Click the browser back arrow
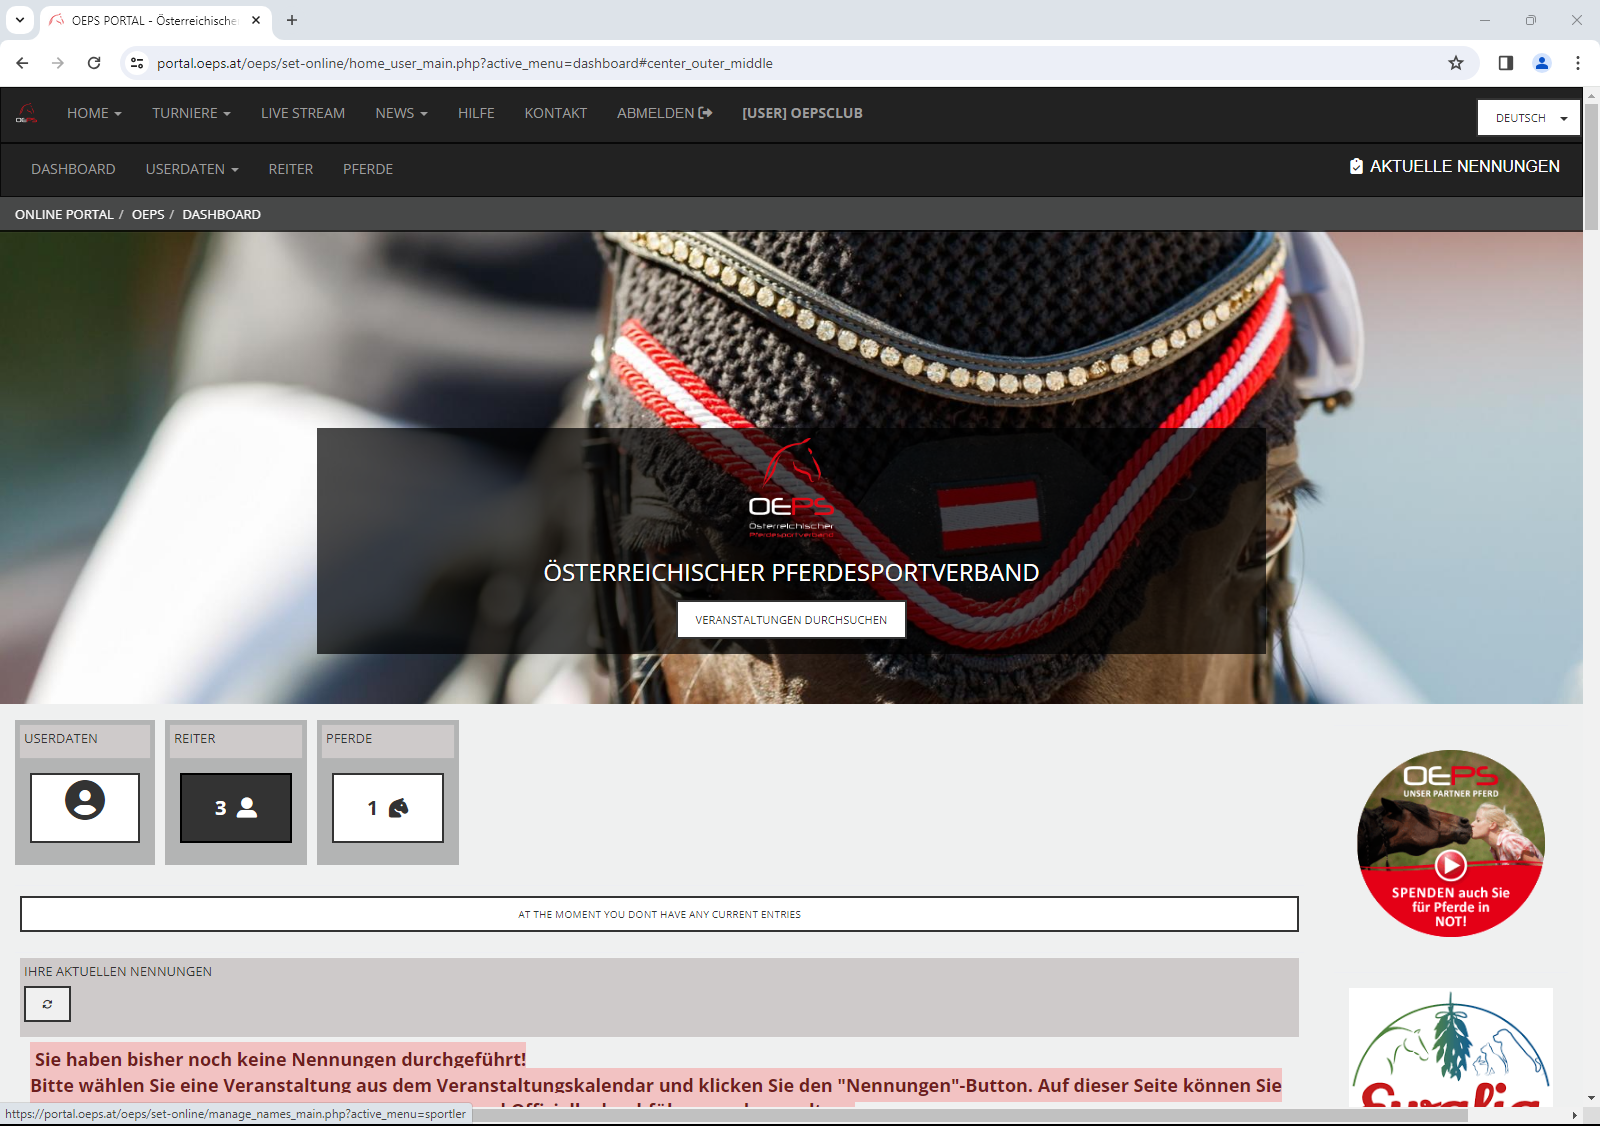 click(22, 63)
